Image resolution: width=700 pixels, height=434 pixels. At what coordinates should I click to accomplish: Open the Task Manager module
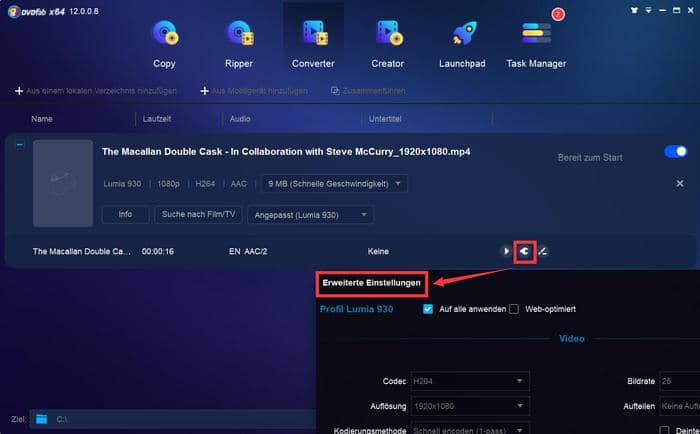536,44
